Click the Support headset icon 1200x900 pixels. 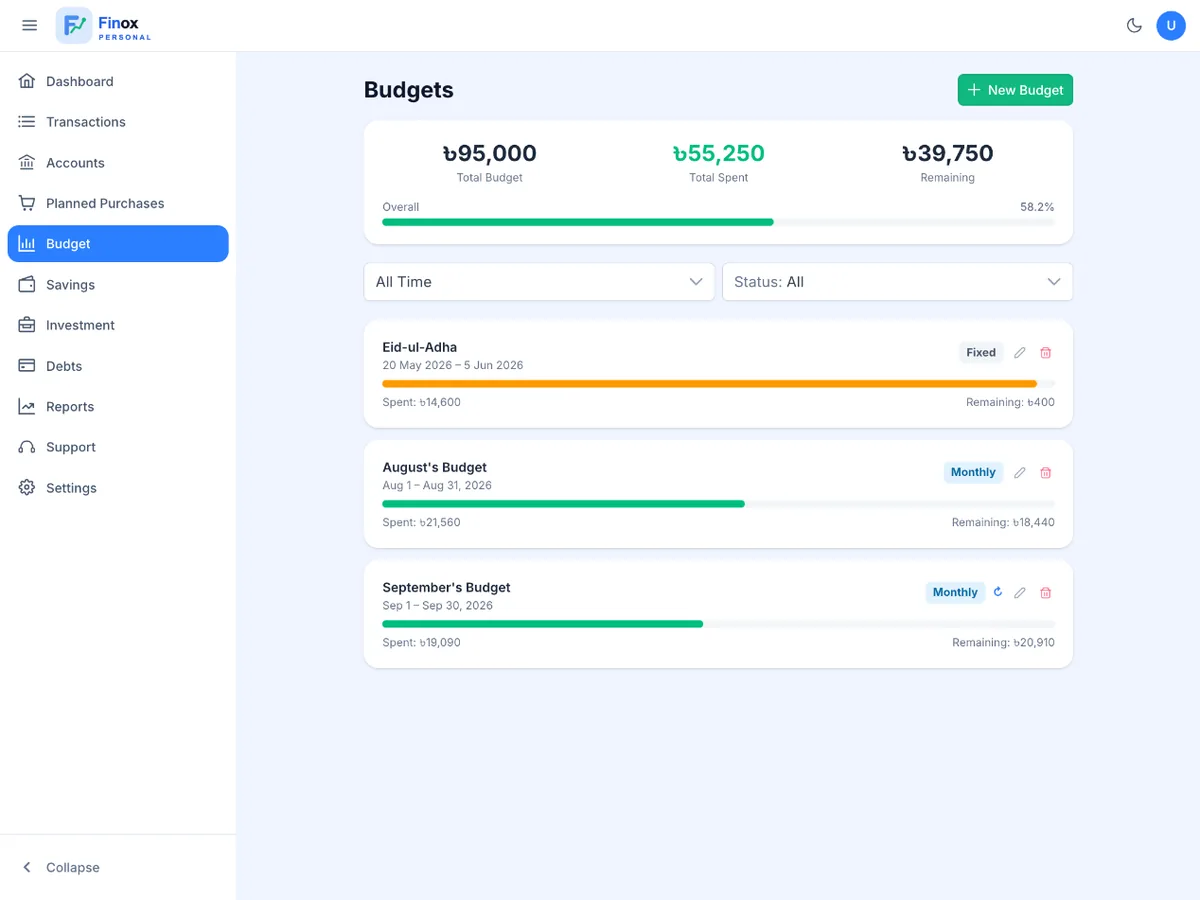[x=27, y=447]
